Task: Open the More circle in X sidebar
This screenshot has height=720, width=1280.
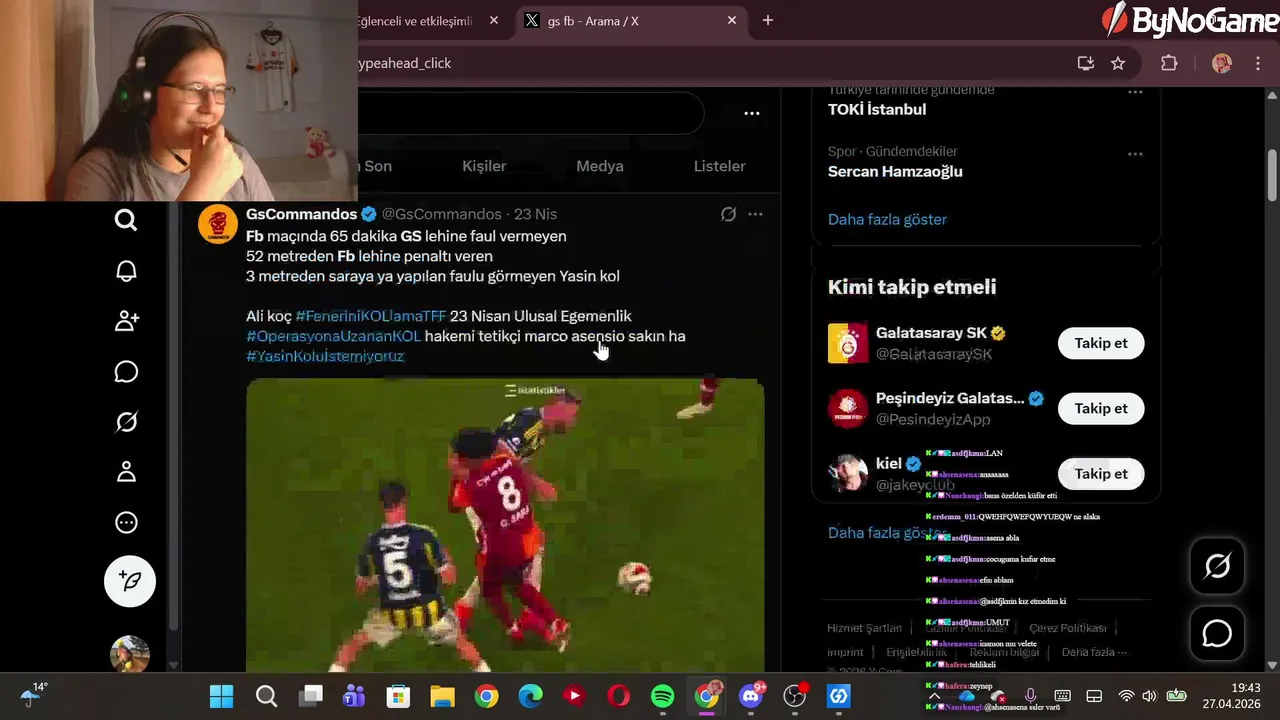Action: pos(126,522)
